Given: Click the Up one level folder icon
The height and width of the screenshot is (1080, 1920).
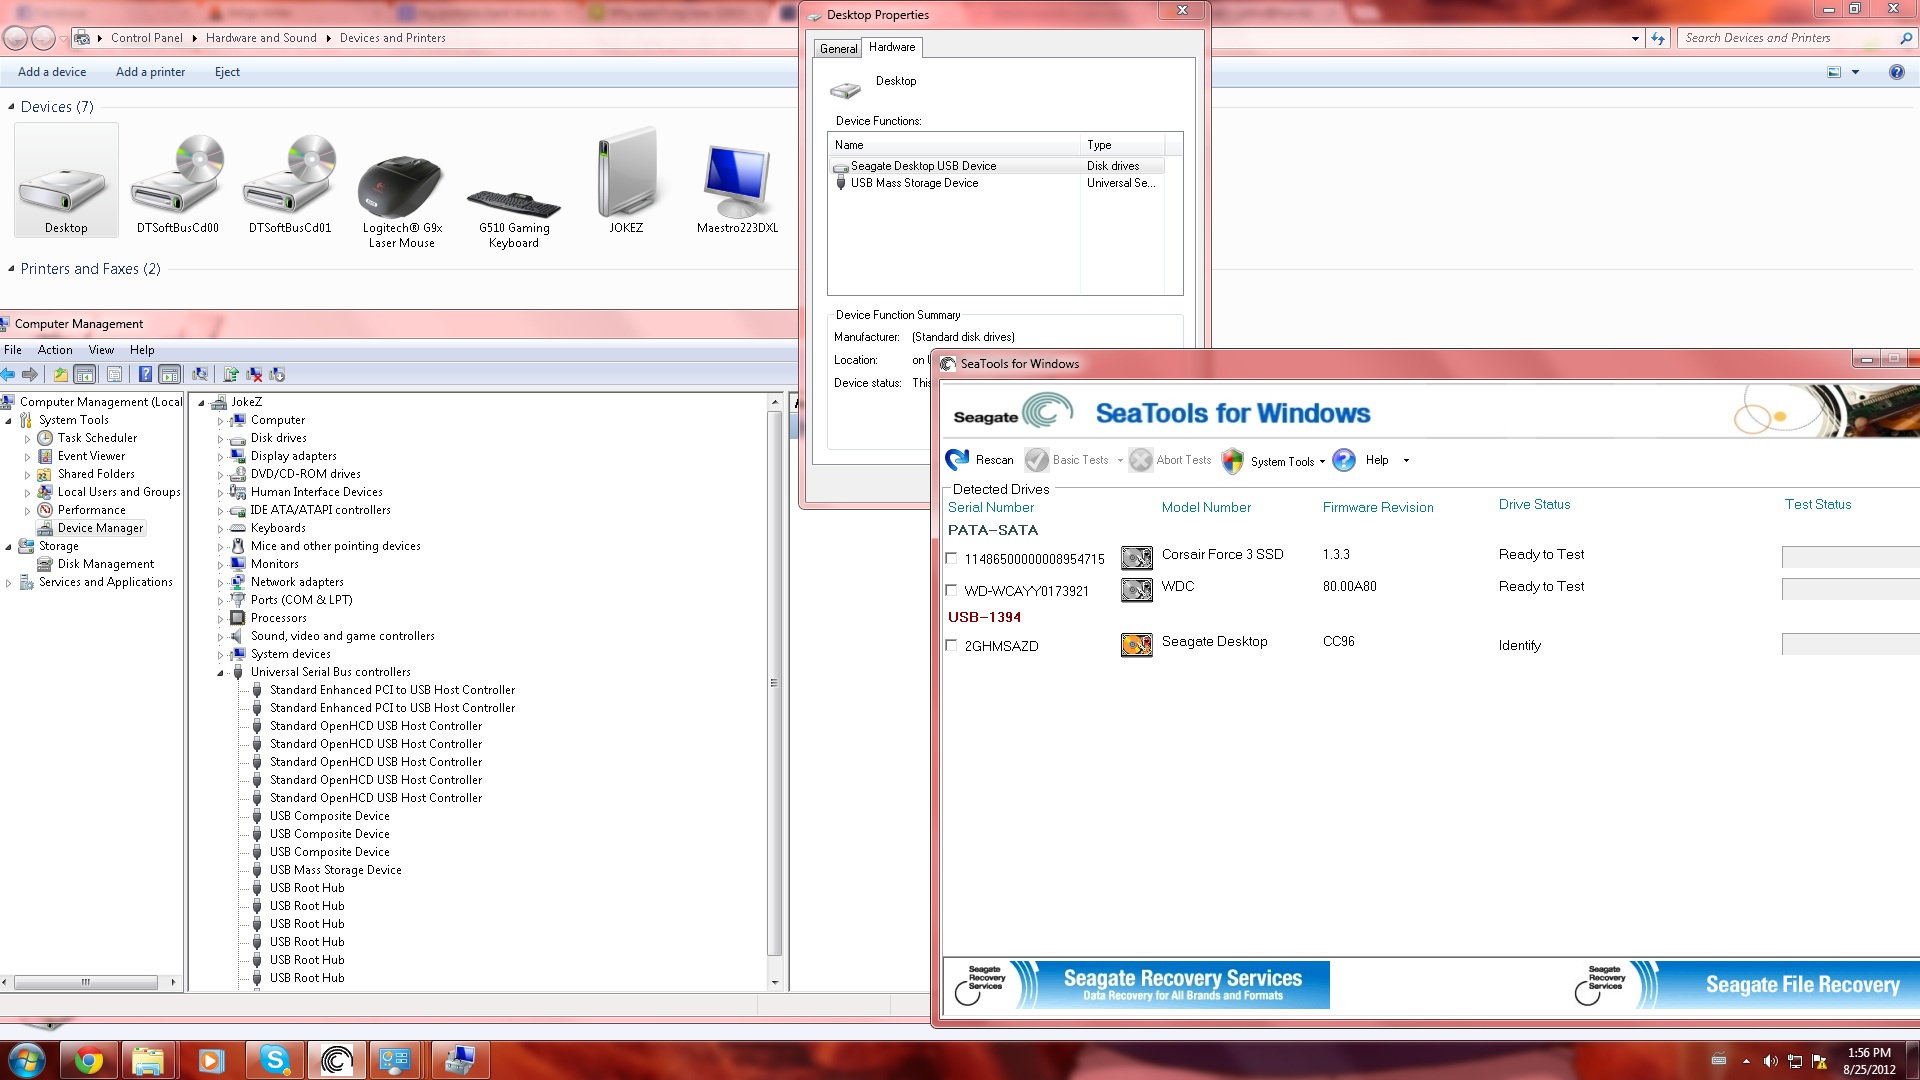Looking at the screenshot, I should (x=61, y=375).
